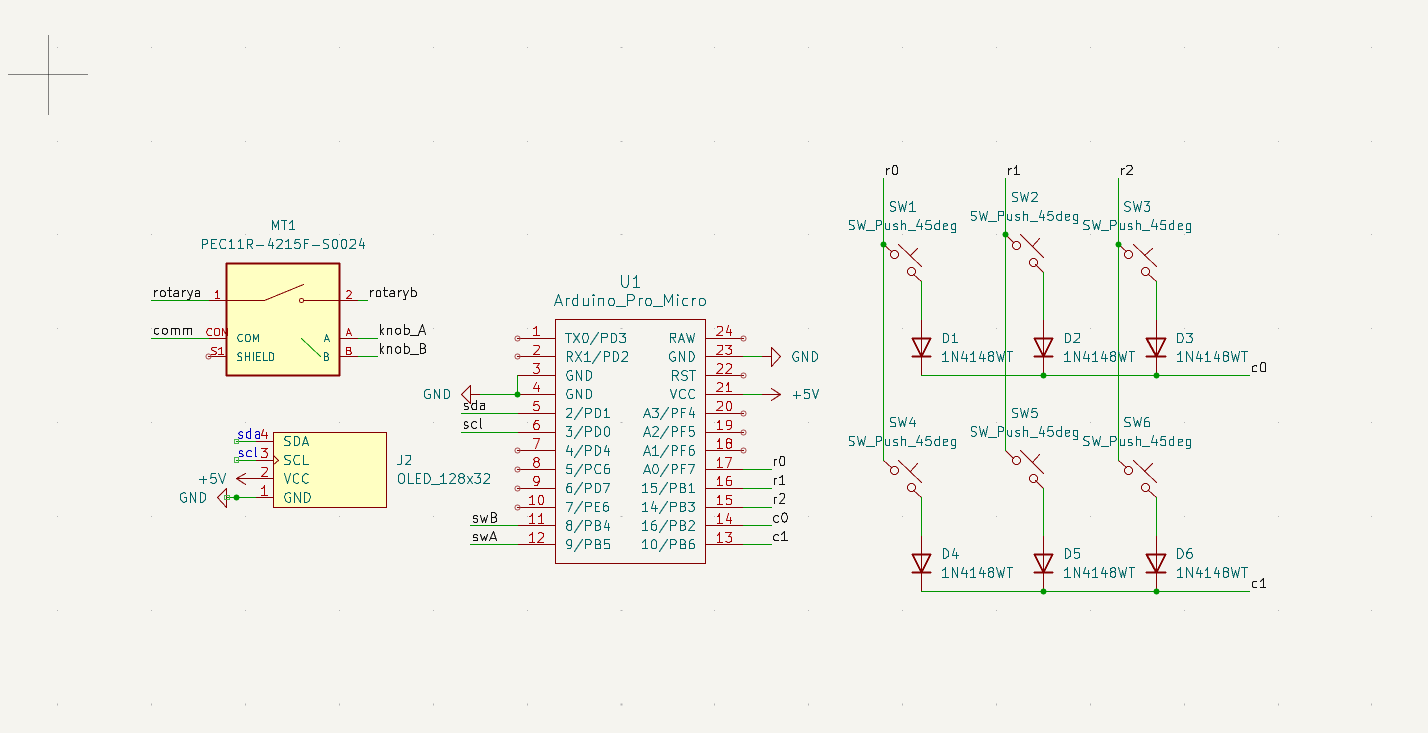Viewport: 1428px width, 733px height.
Task: Click the GND power symbol at pin 23
Action: pyautogui.click(x=775, y=356)
